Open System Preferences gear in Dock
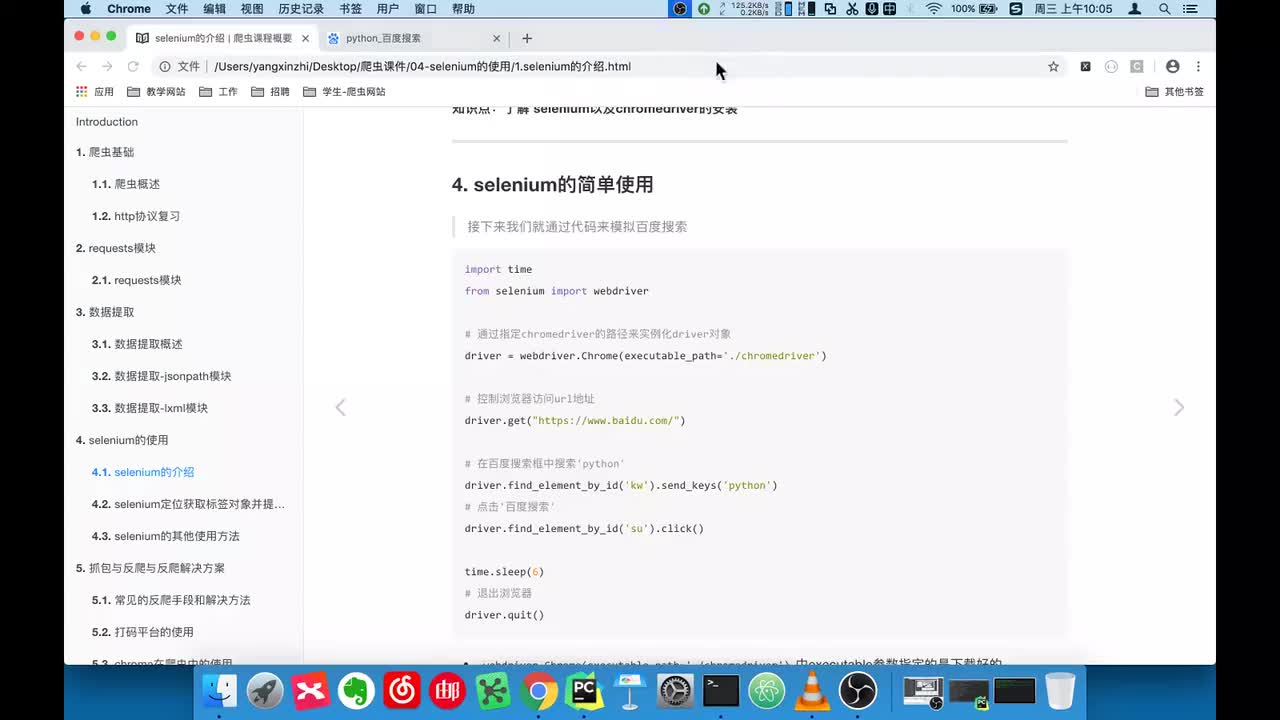 pyautogui.click(x=675, y=691)
